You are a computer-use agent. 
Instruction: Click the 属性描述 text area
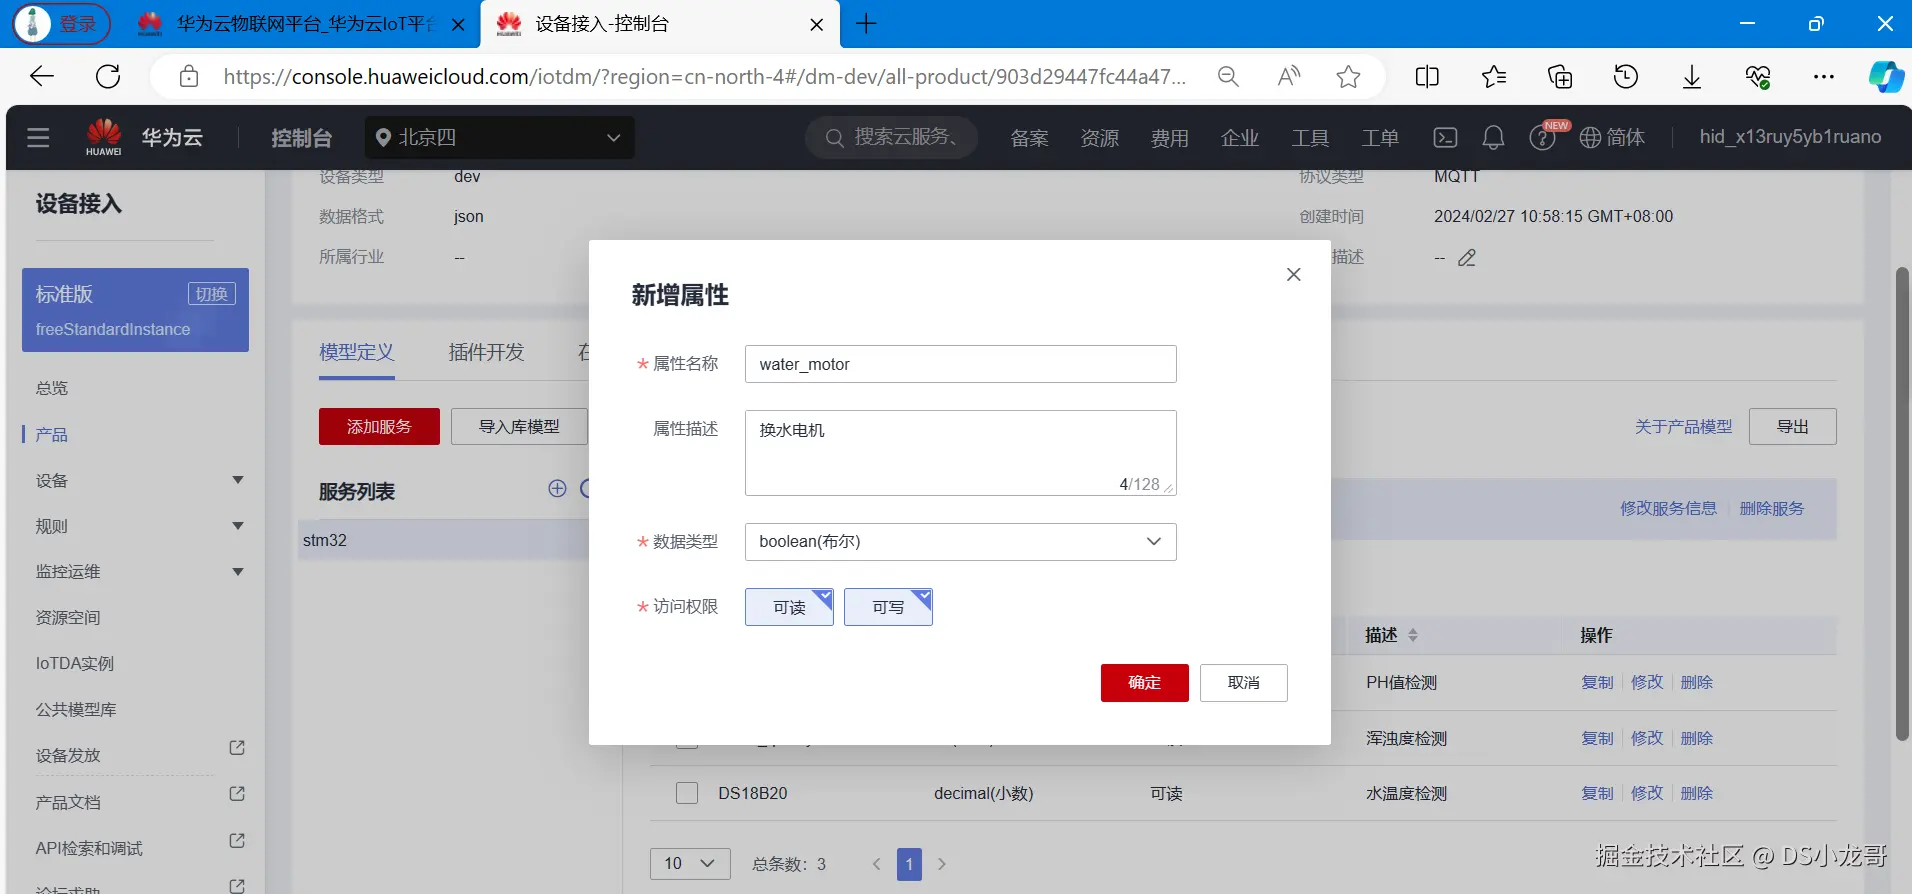[x=960, y=453]
